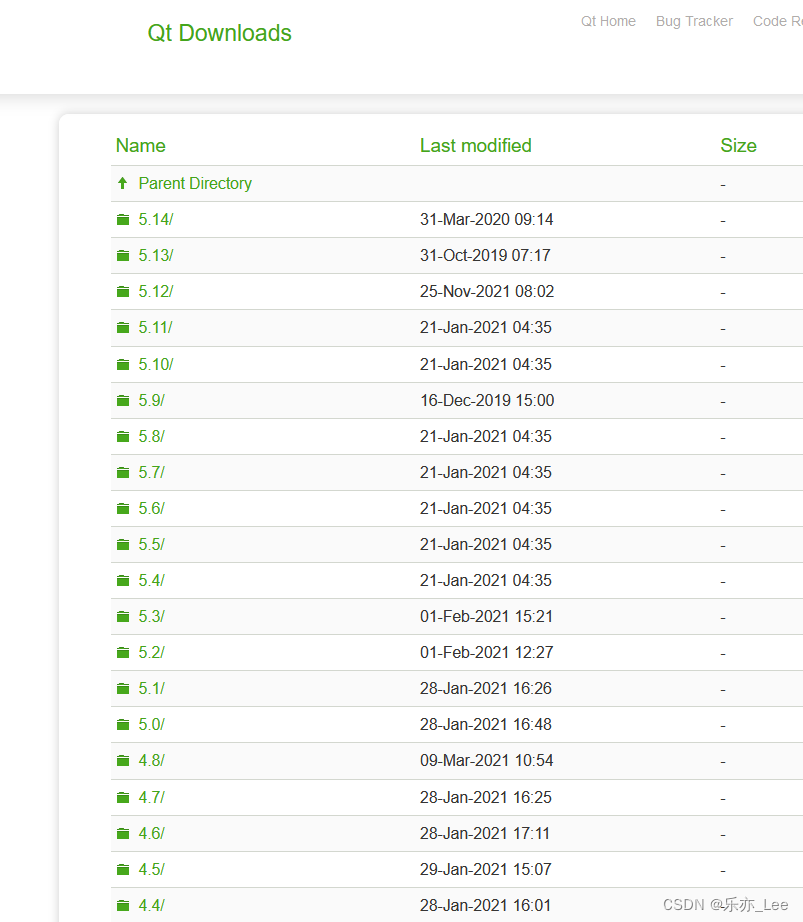Viewport: 803px width, 922px height.
Task: Click the folder icon beside 5.13/
Action: [123, 255]
